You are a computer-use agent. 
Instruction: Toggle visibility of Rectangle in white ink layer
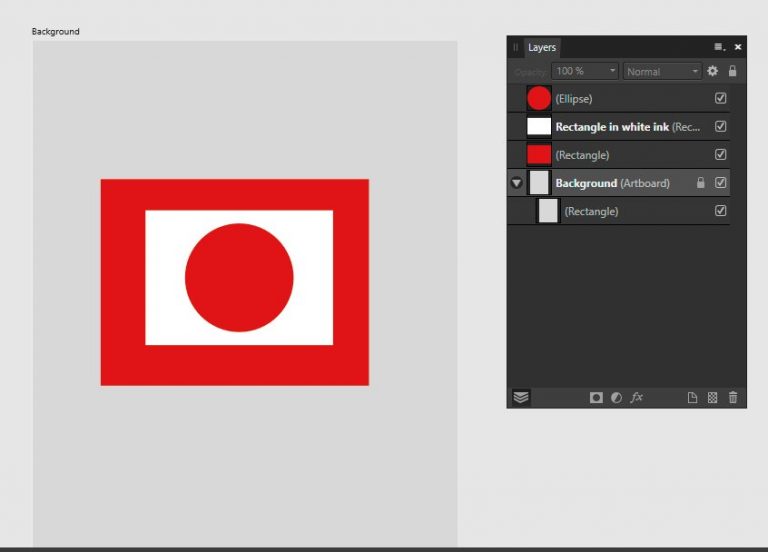(x=720, y=127)
